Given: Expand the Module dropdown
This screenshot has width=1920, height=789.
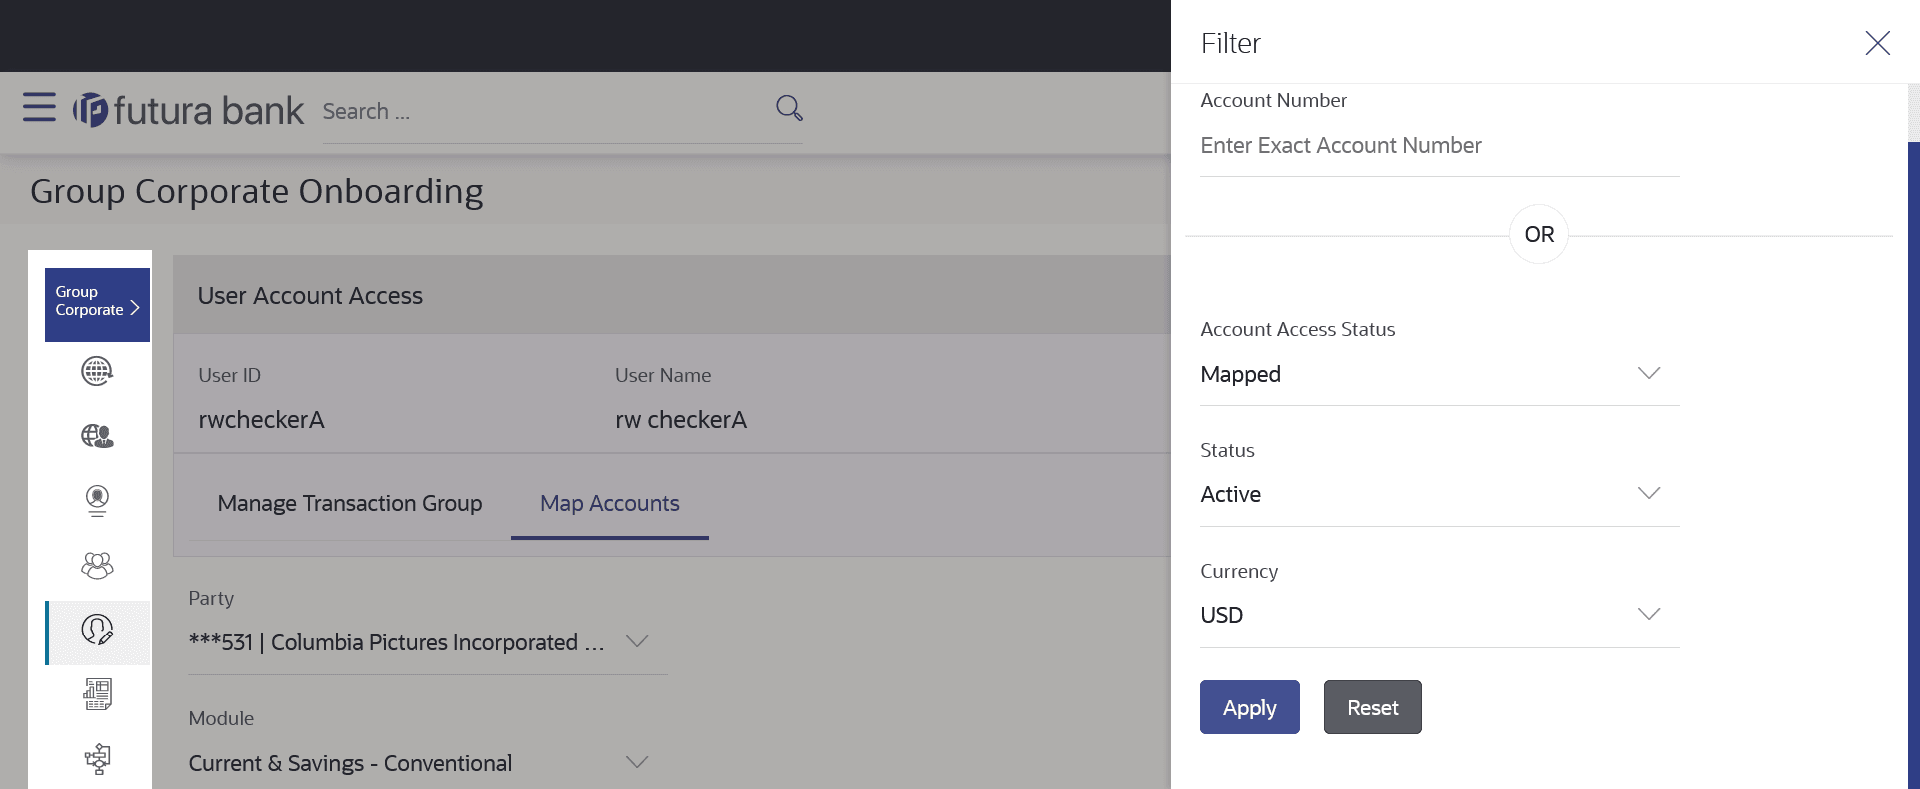Looking at the screenshot, I should [637, 763].
